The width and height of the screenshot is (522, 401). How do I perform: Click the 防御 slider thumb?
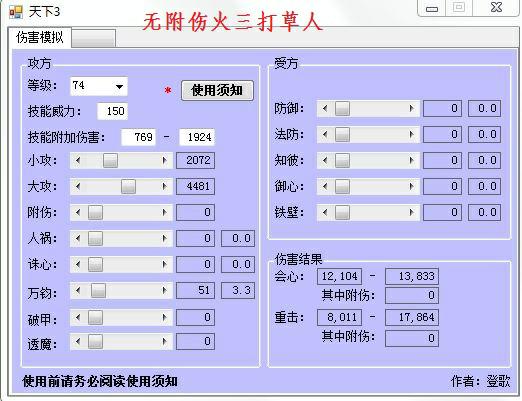click(x=342, y=108)
